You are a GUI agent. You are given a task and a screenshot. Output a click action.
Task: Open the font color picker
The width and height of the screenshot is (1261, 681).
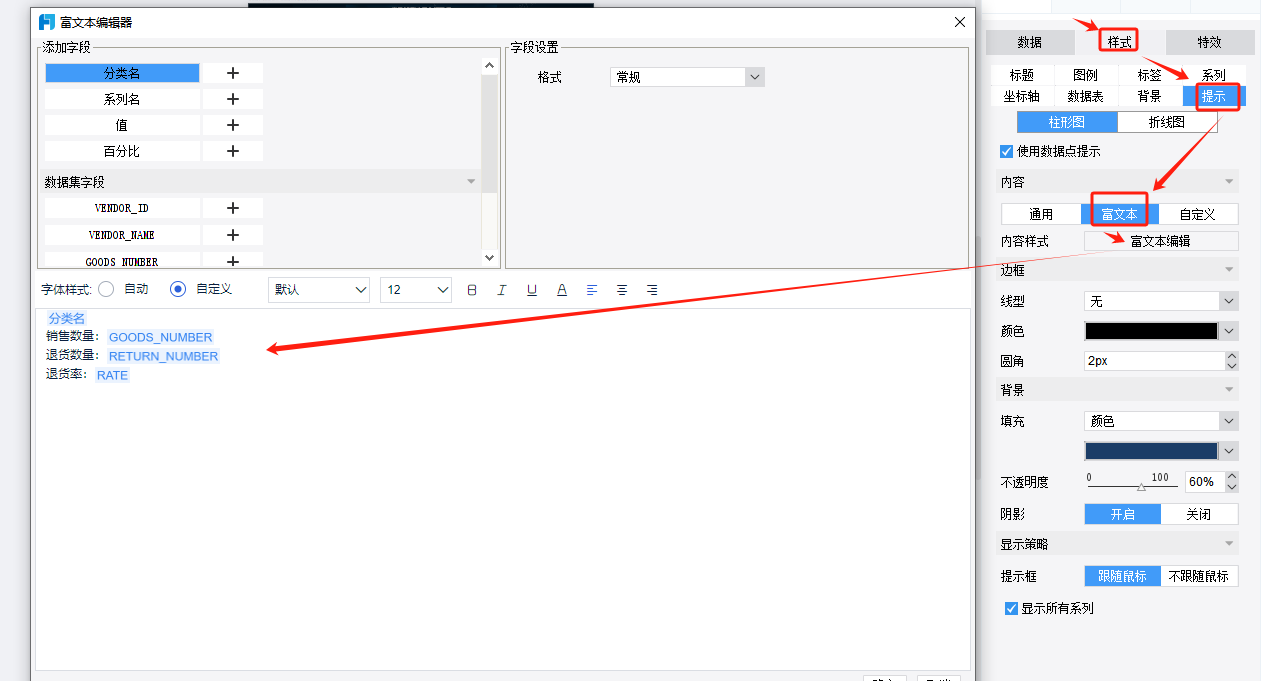click(x=562, y=290)
